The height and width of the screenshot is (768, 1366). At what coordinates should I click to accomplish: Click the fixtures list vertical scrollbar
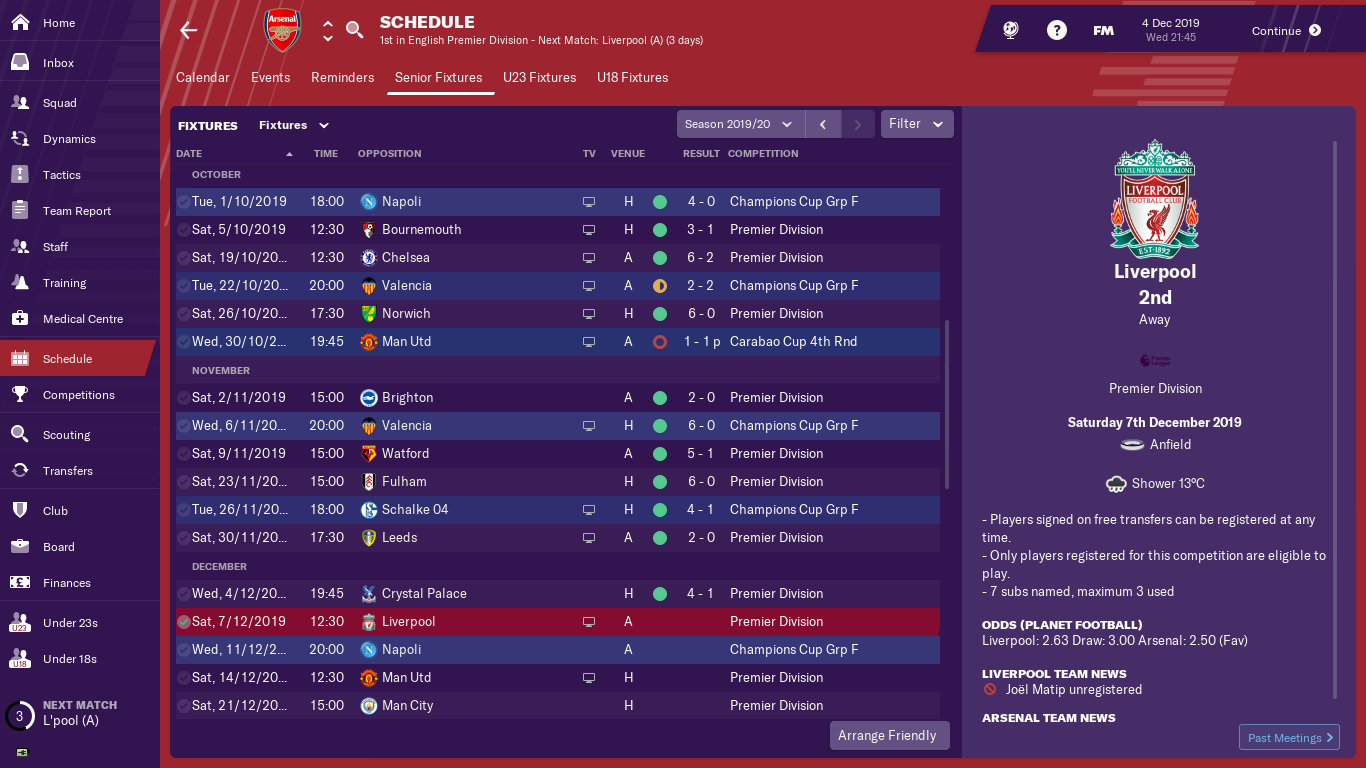(946, 405)
